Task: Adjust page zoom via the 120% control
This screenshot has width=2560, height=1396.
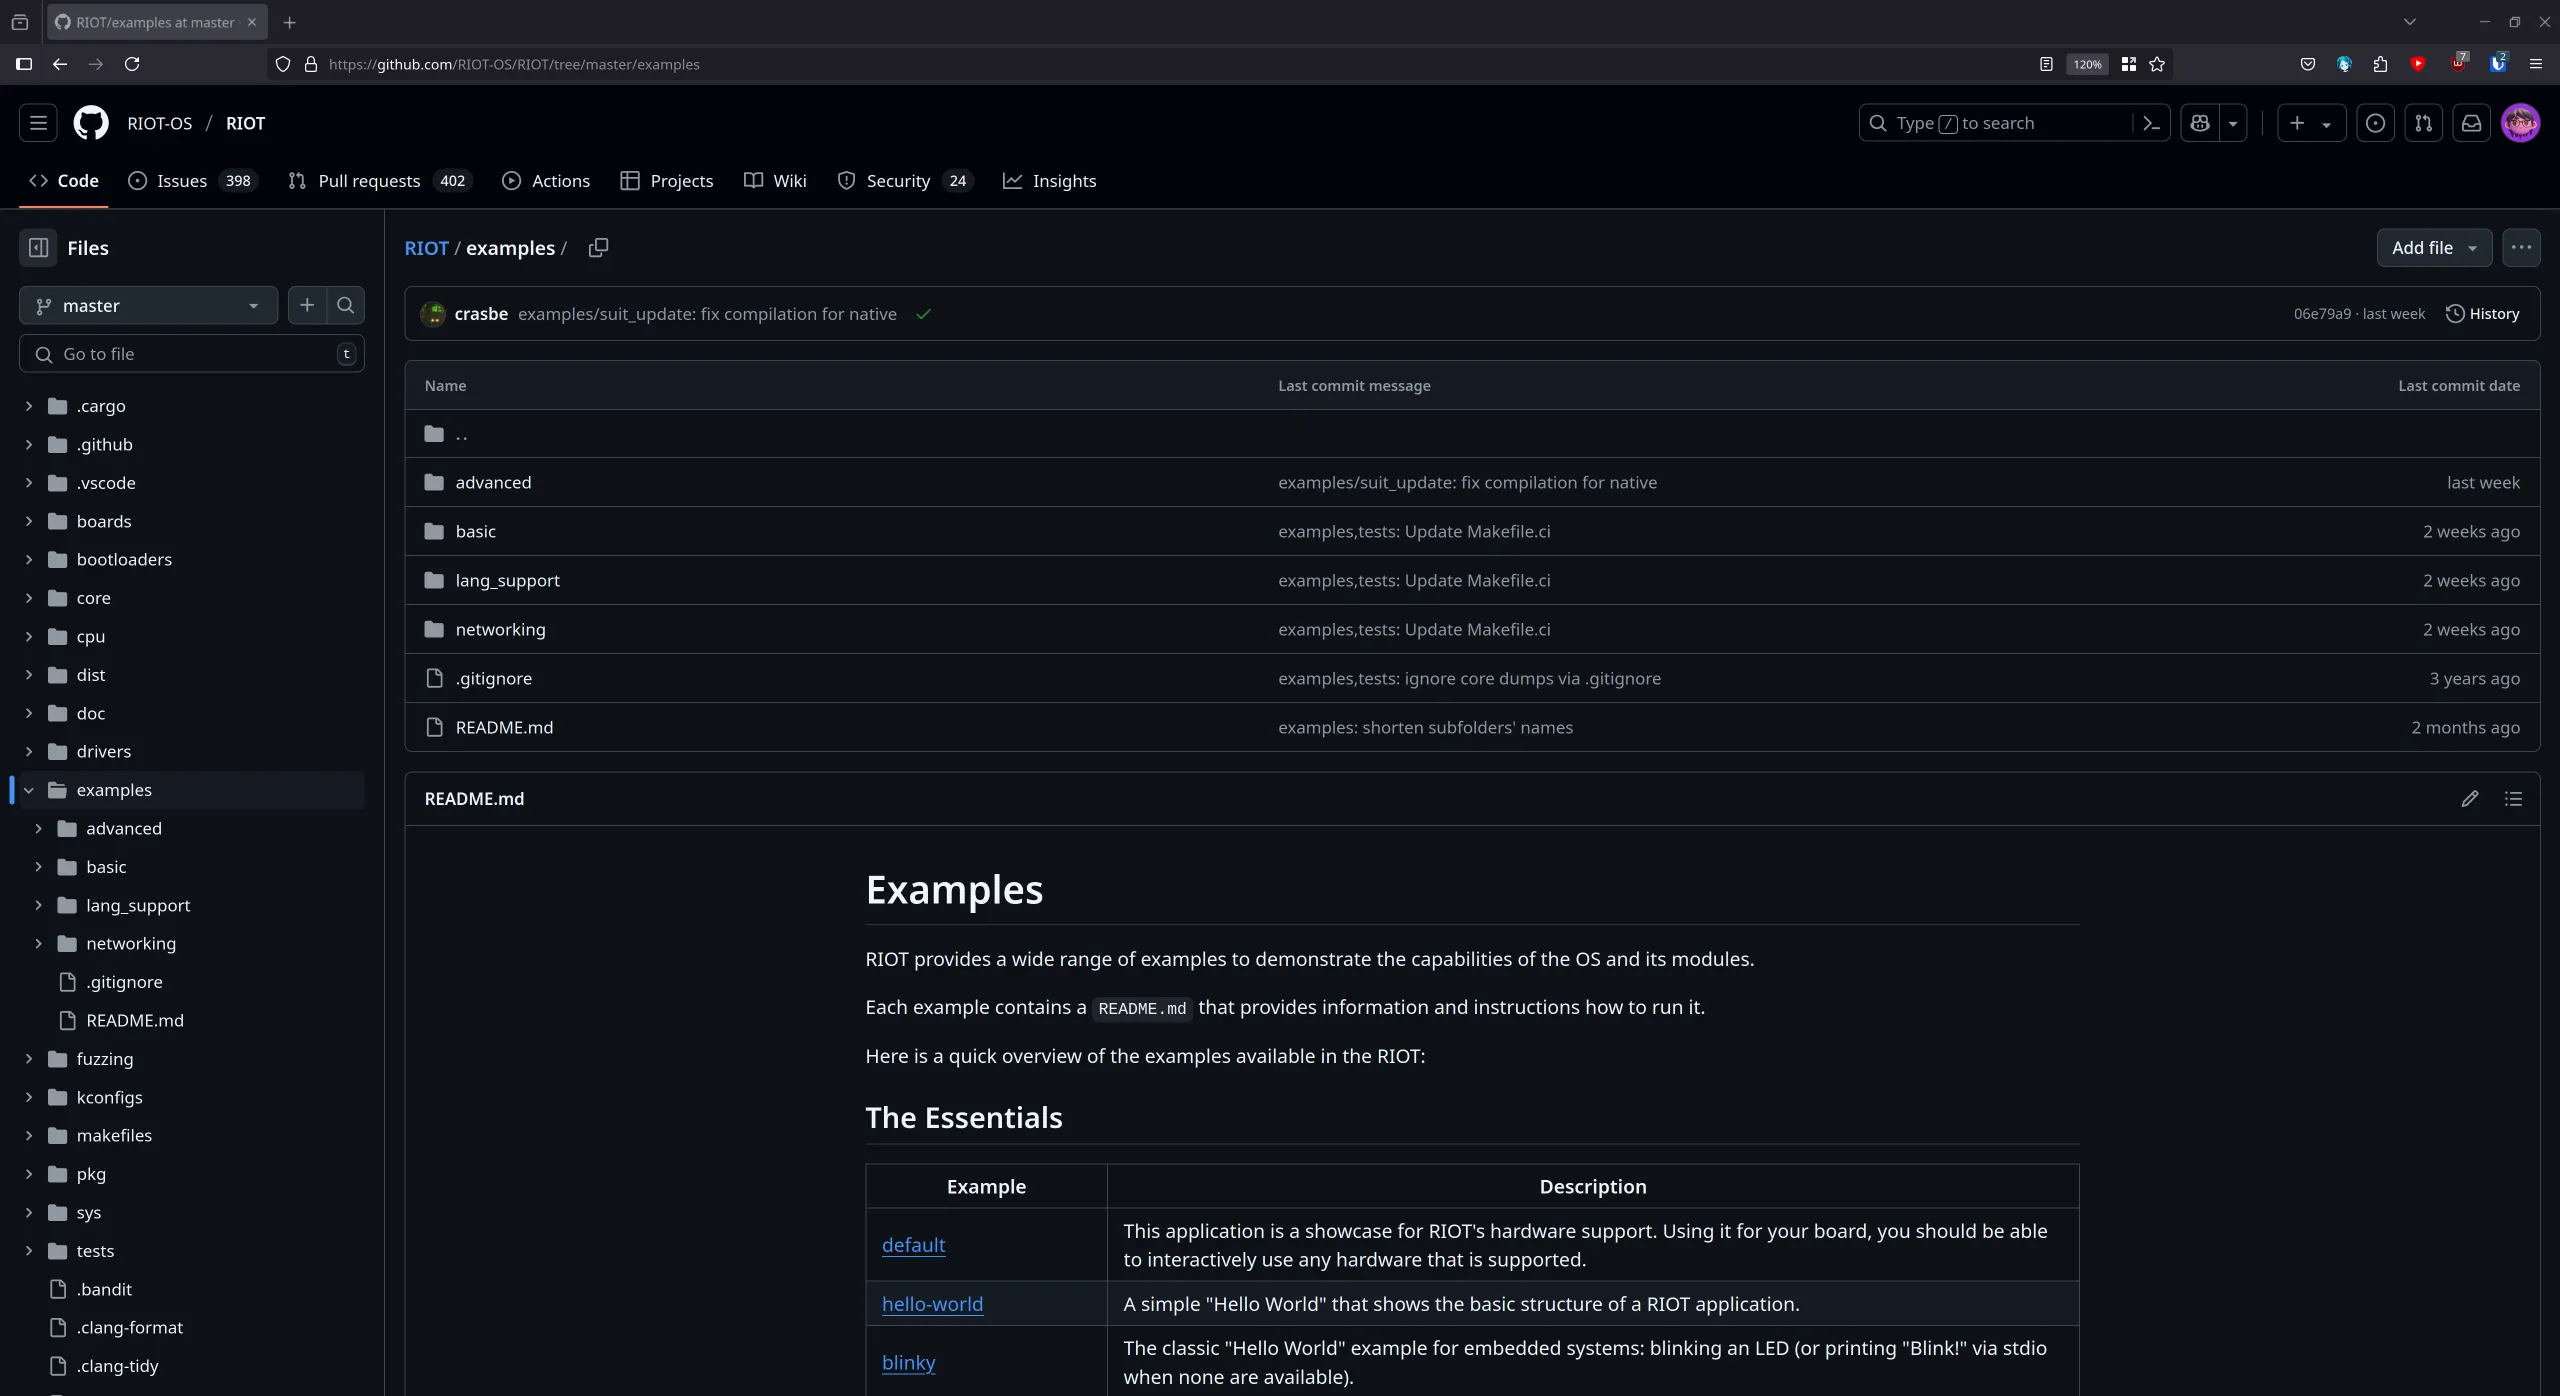Action: [2086, 64]
